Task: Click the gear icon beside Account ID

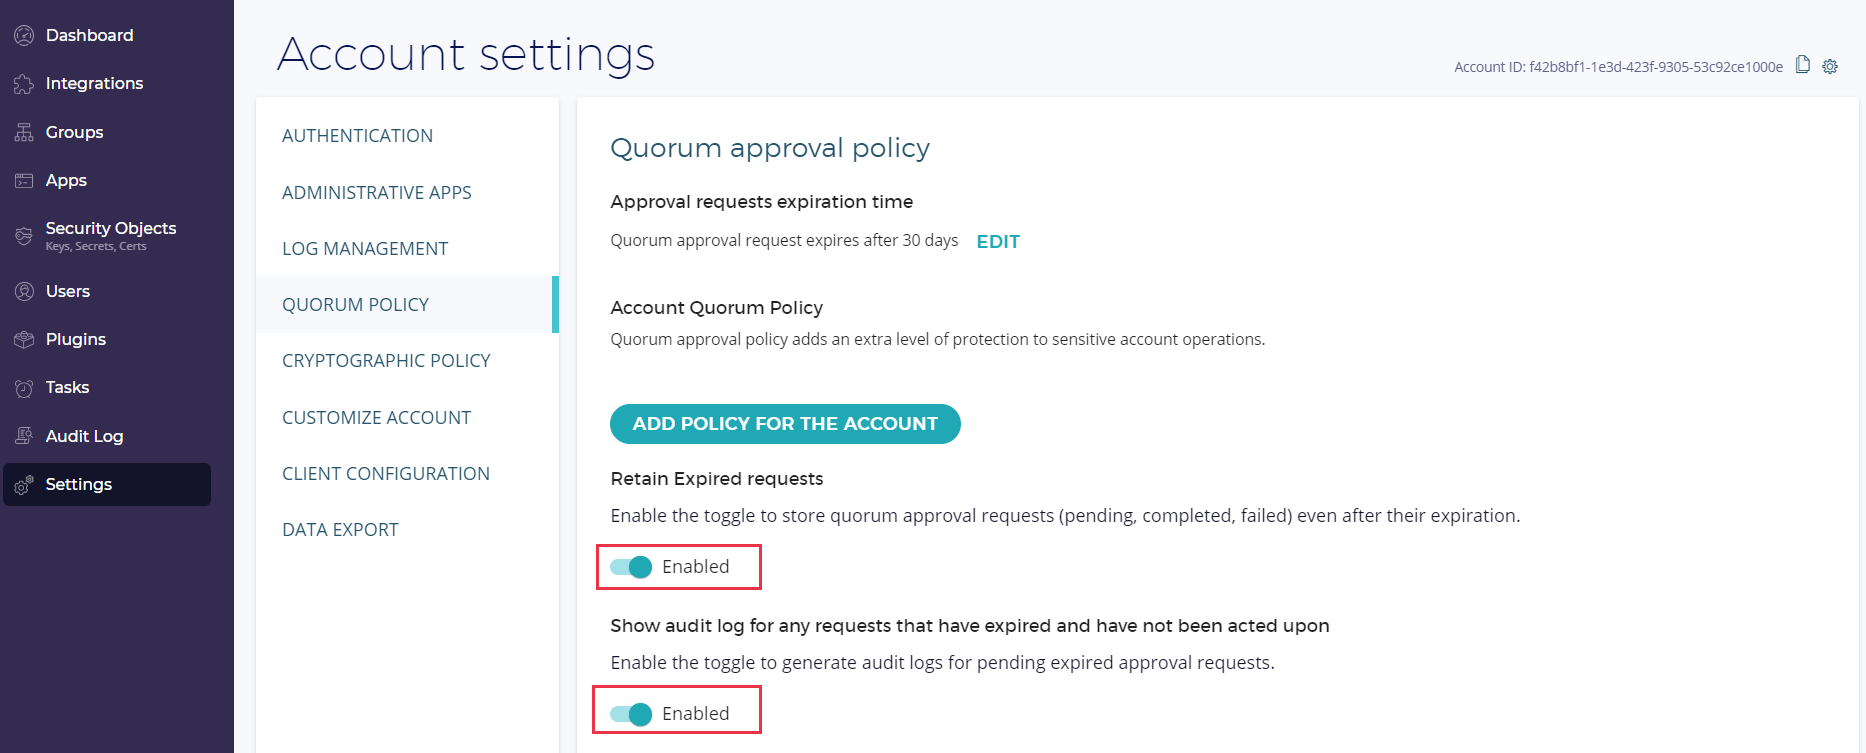Action: [1830, 66]
